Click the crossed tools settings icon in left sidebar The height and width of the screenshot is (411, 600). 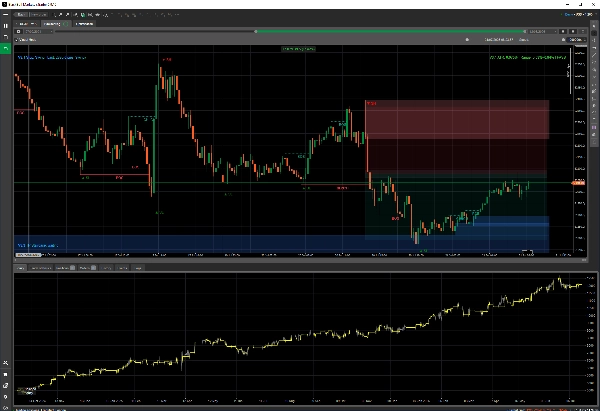click(x=5, y=362)
